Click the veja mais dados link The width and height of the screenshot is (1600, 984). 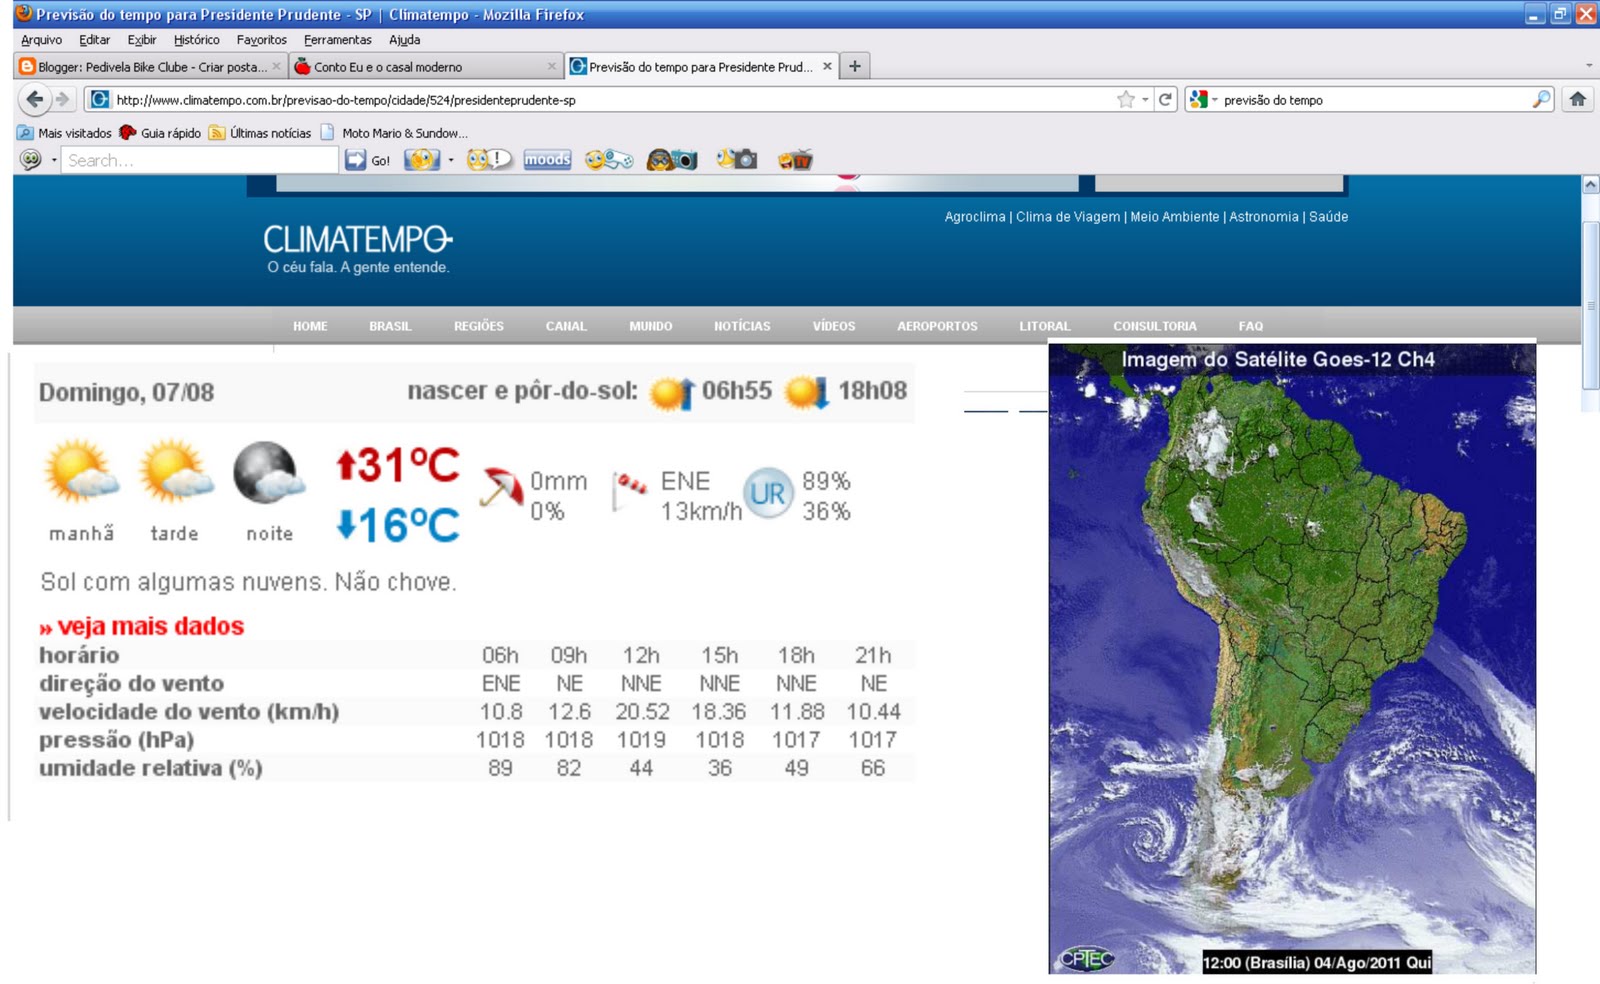coord(141,626)
